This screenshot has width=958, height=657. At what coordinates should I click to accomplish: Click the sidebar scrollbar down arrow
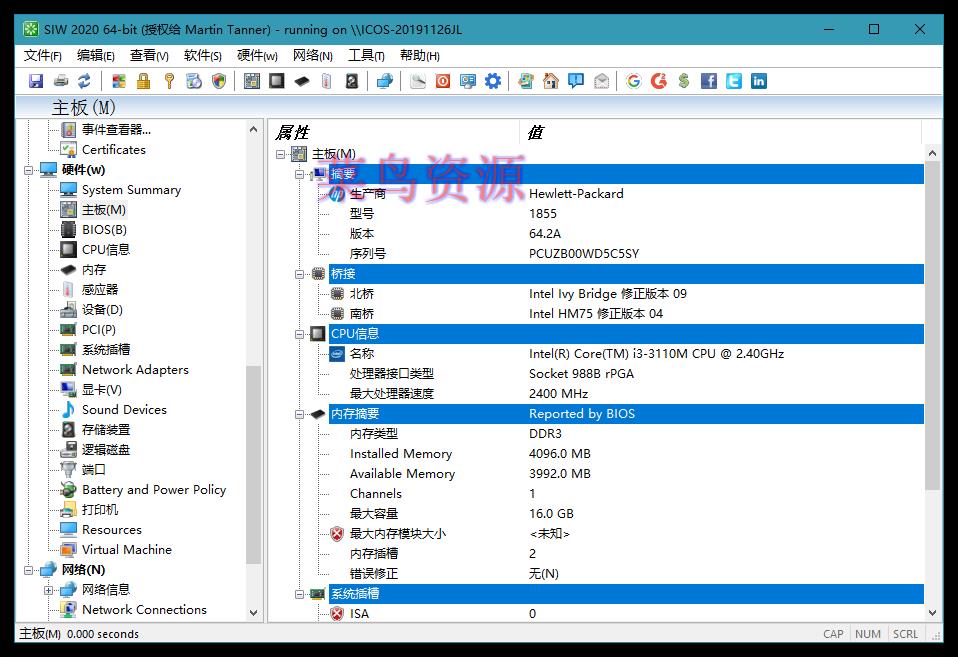(254, 611)
